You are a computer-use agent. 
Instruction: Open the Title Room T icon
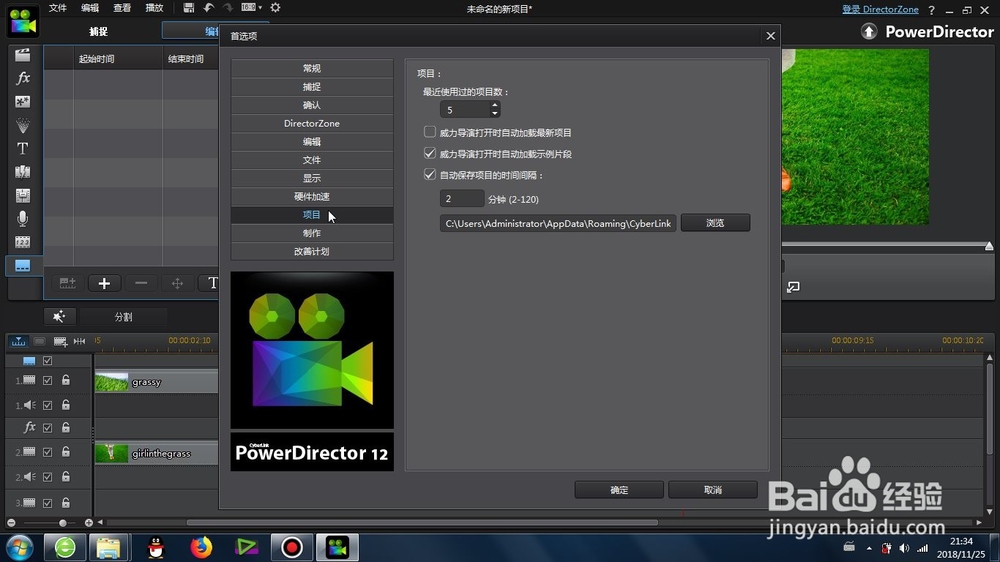coord(22,149)
